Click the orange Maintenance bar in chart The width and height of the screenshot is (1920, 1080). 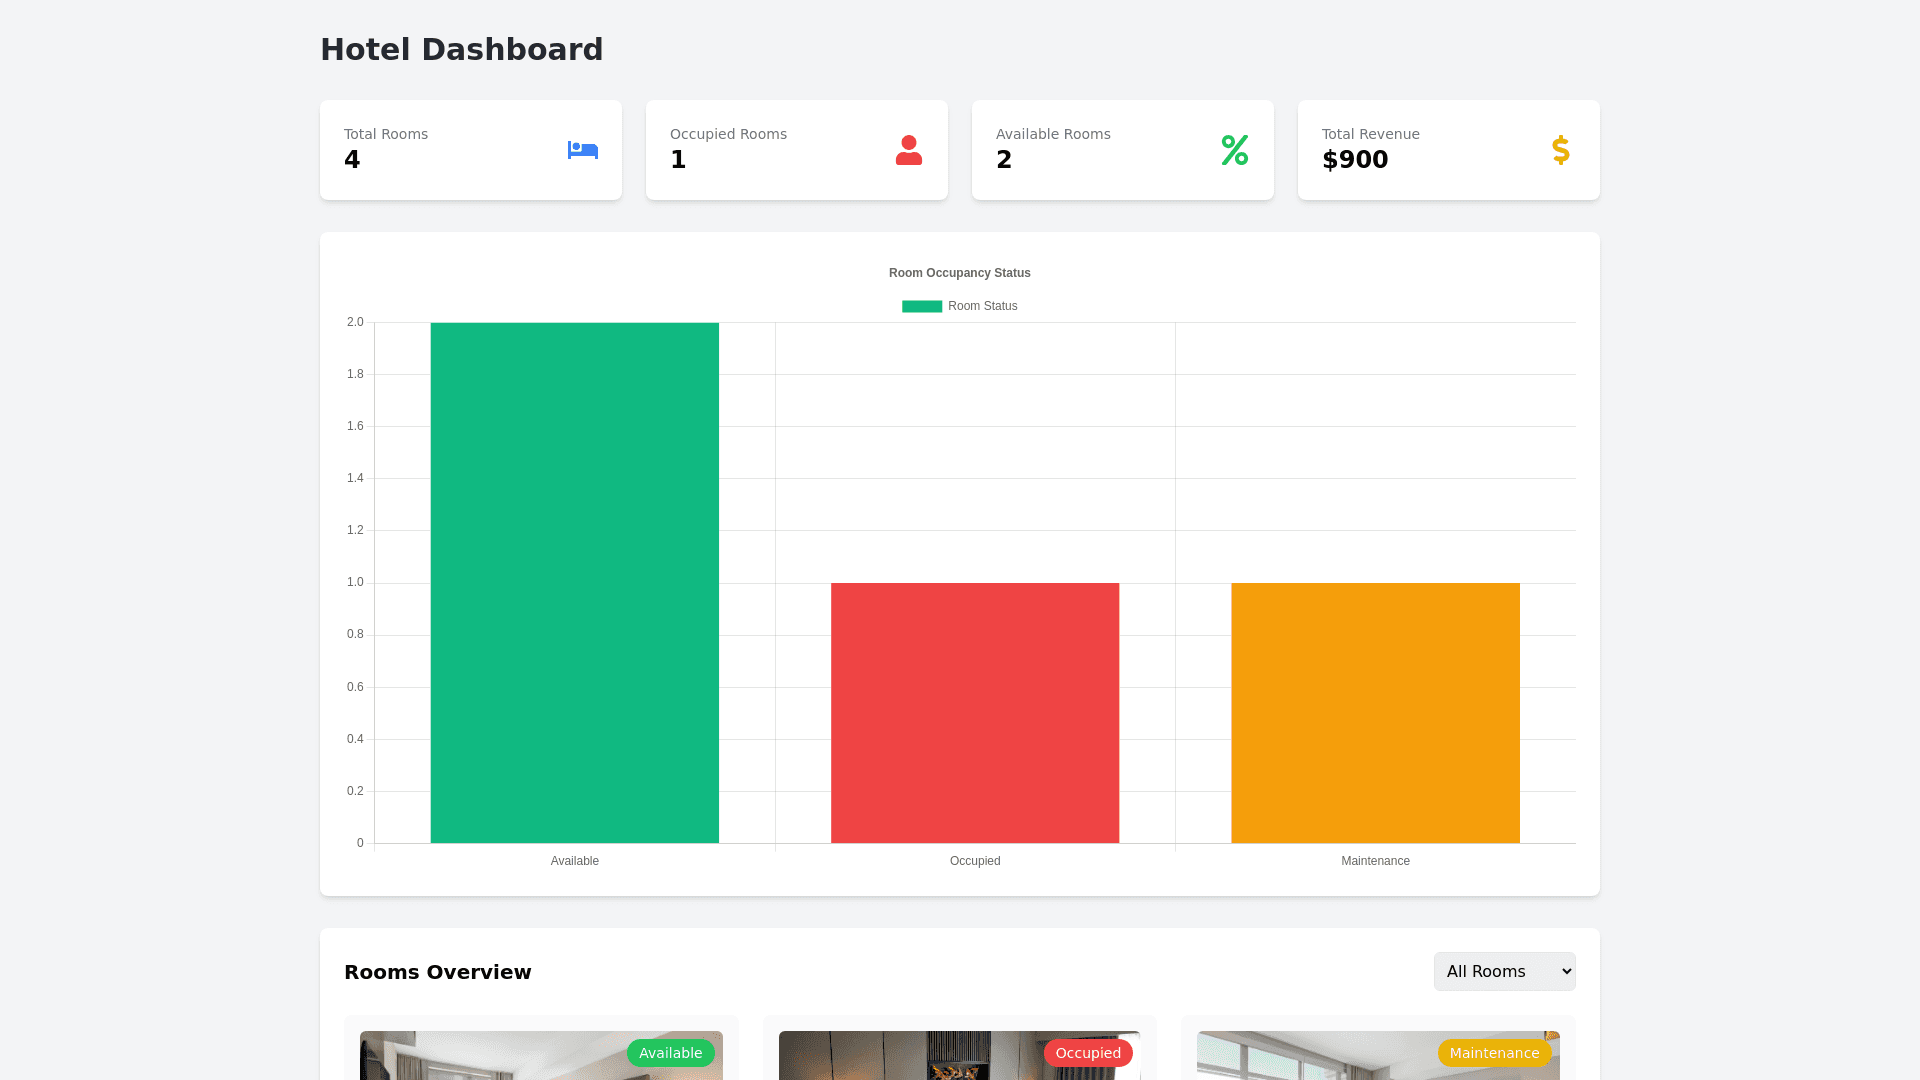pyautogui.click(x=1375, y=712)
